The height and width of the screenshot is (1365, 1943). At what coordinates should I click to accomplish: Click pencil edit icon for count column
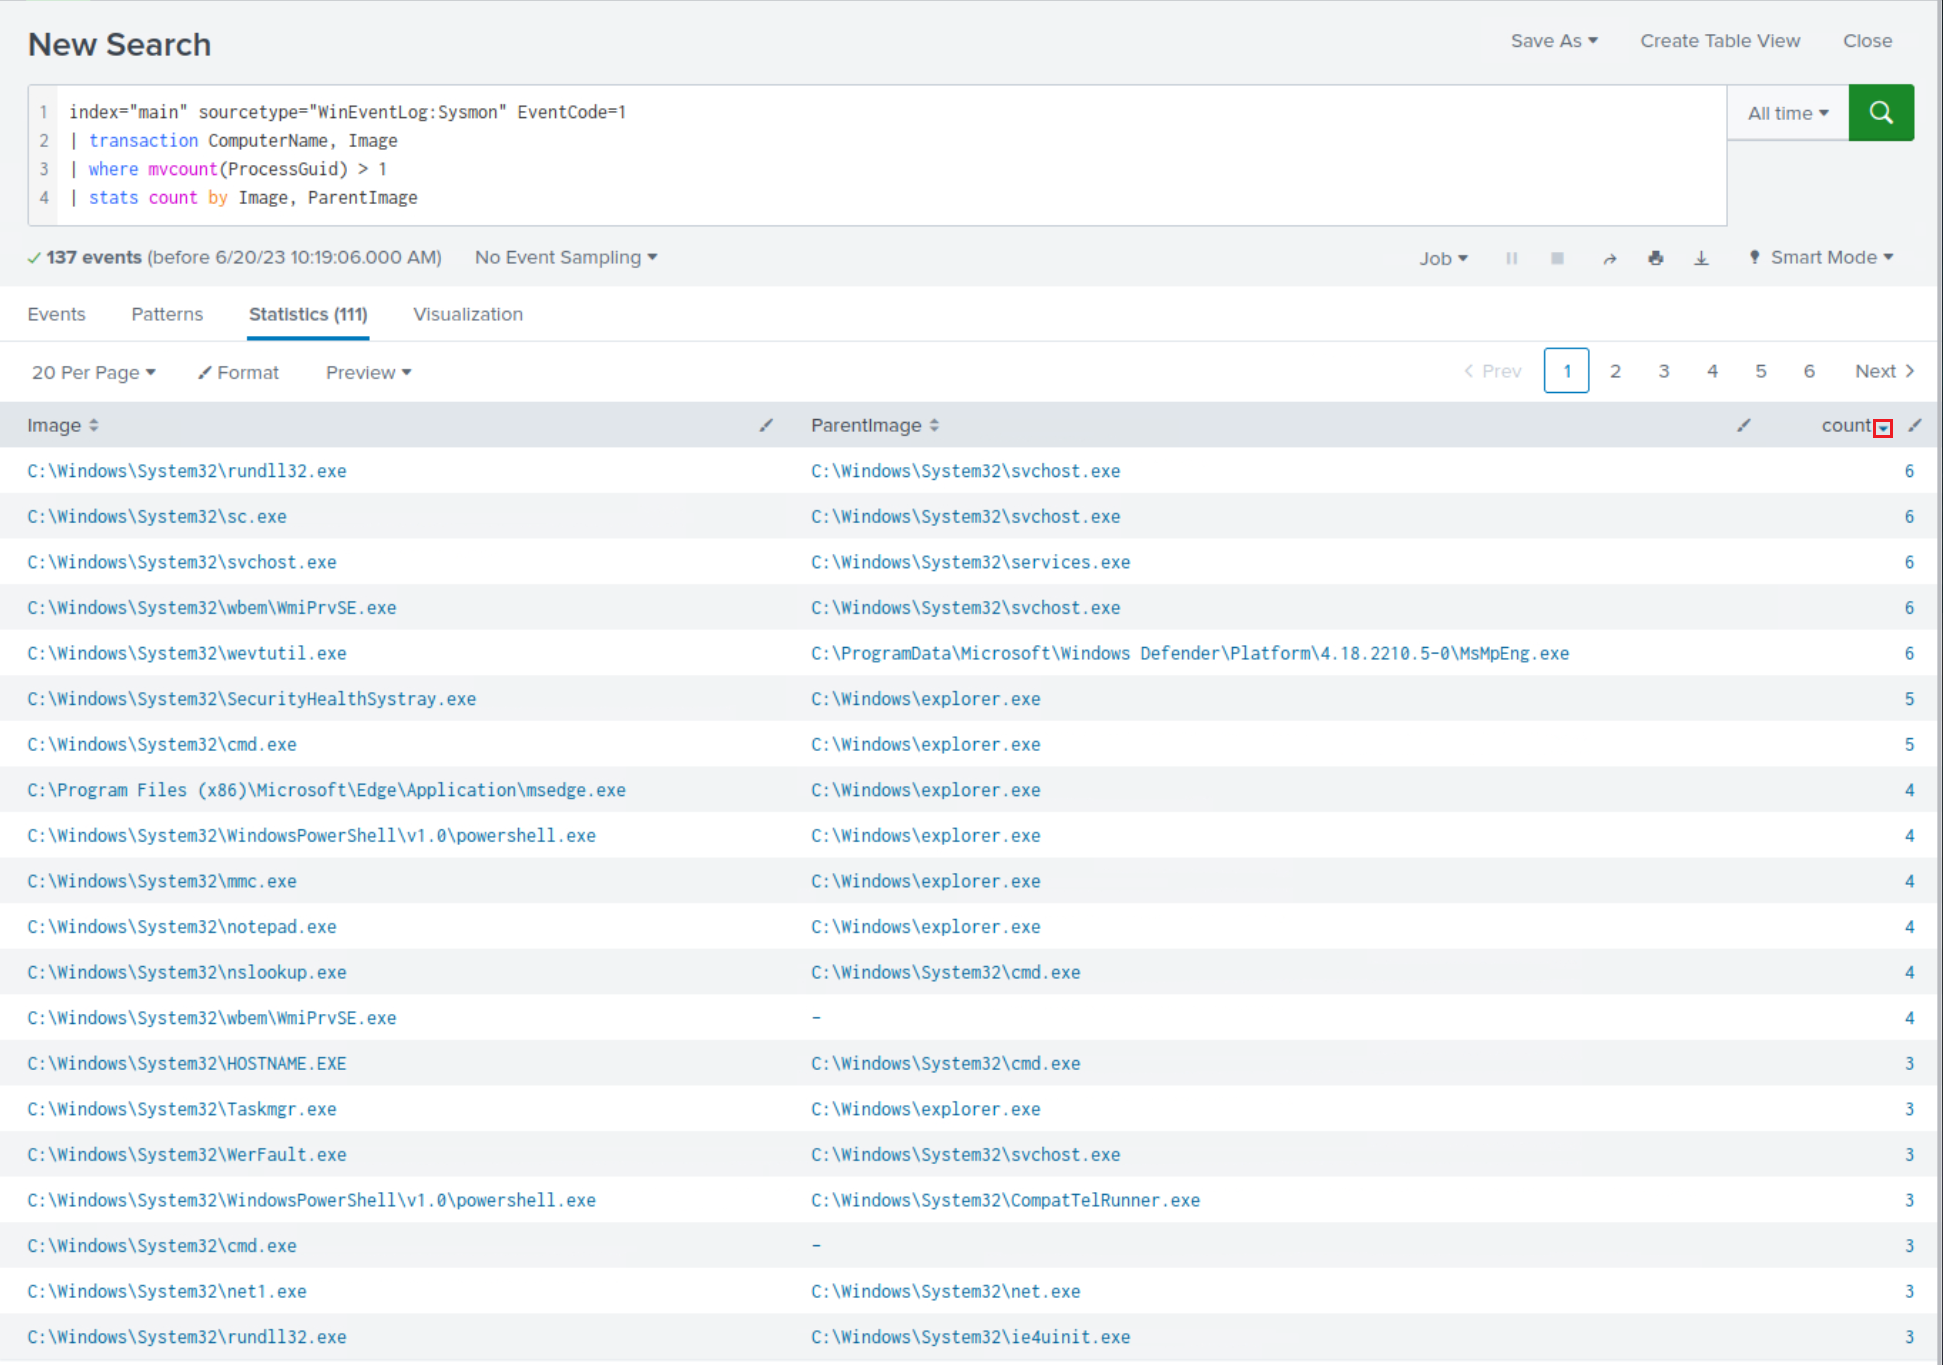1914,425
